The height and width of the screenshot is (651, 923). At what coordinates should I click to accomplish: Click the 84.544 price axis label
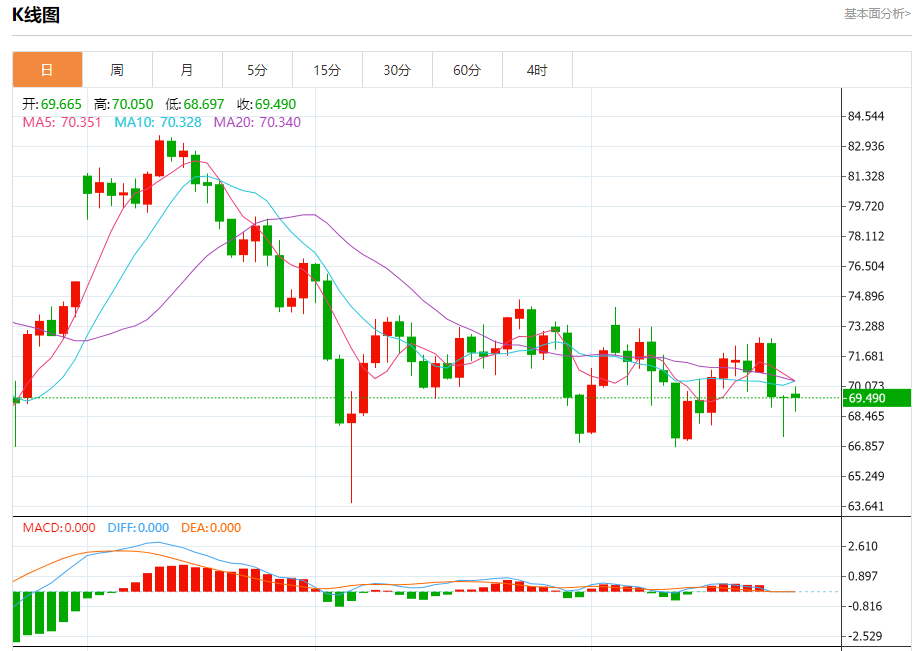pos(866,117)
